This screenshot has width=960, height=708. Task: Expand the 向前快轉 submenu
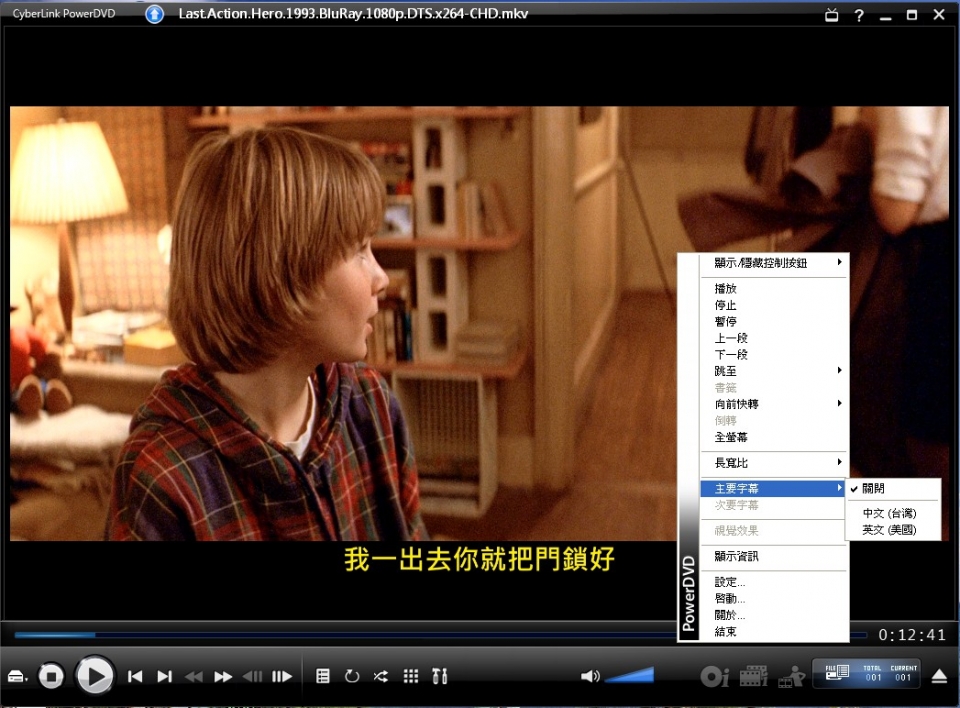tap(760, 403)
